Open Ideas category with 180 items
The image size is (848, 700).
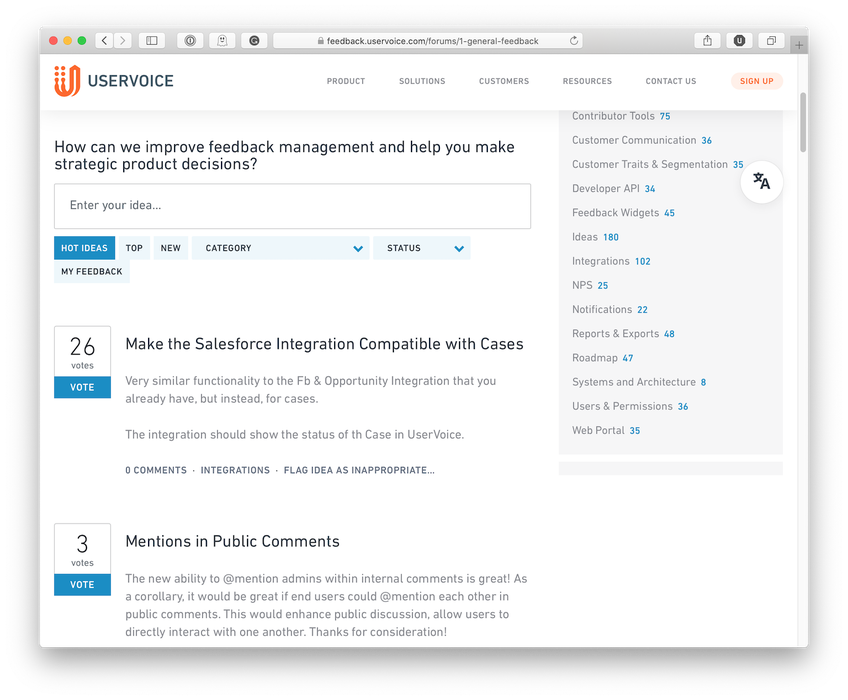tap(595, 237)
